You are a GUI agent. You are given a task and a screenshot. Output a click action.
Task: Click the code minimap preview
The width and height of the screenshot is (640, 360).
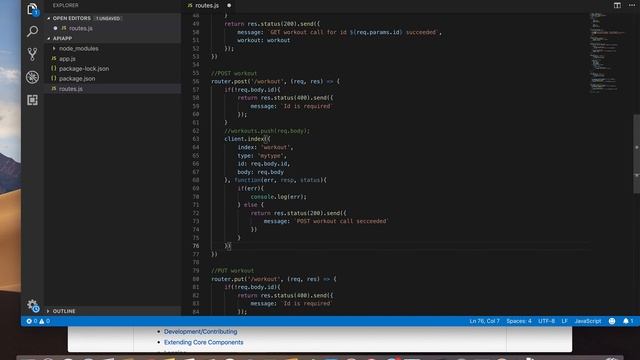(606, 52)
